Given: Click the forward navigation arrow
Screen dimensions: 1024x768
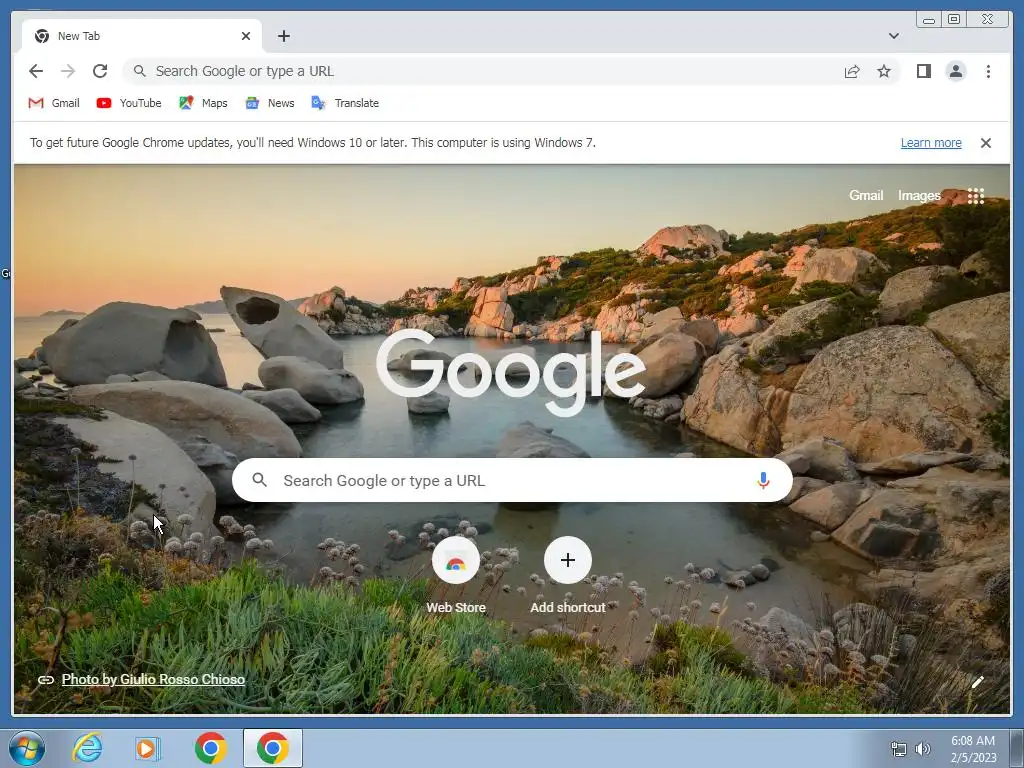Looking at the screenshot, I should pyautogui.click(x=68, y=71).
